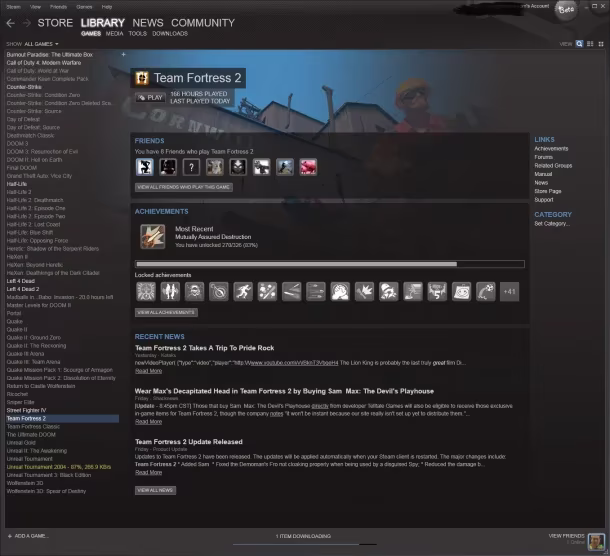Select Street Fighter IV in games list
The height and width of the screenshot is (556, 610).
point(26,410)
